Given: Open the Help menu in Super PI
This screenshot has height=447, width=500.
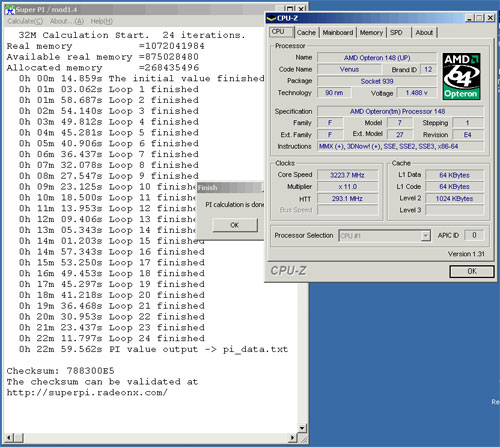Looking at the screenshot, I should 101,21.
